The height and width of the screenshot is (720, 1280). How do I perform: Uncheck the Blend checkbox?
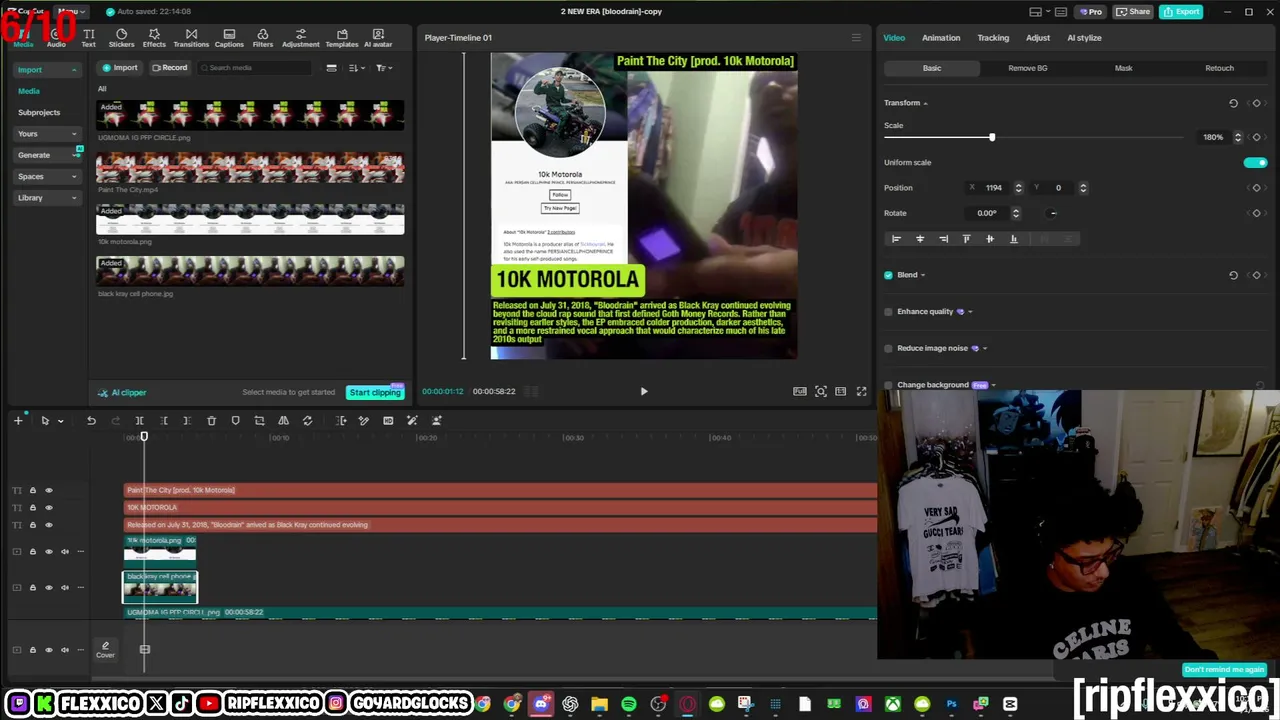pos(888,275)
